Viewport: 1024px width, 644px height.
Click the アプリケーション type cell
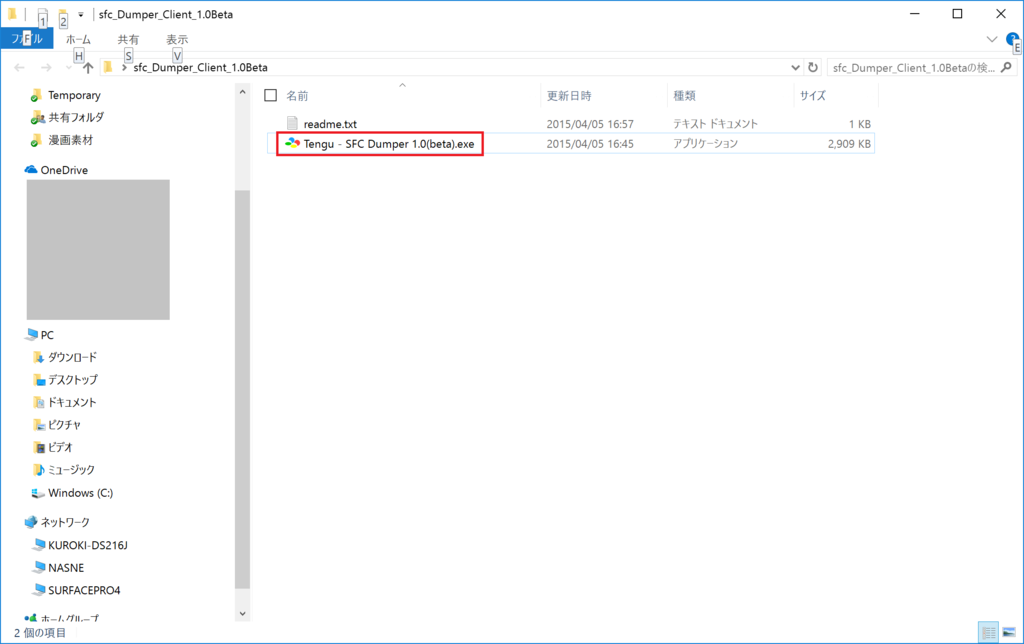[x=705, y=144]
